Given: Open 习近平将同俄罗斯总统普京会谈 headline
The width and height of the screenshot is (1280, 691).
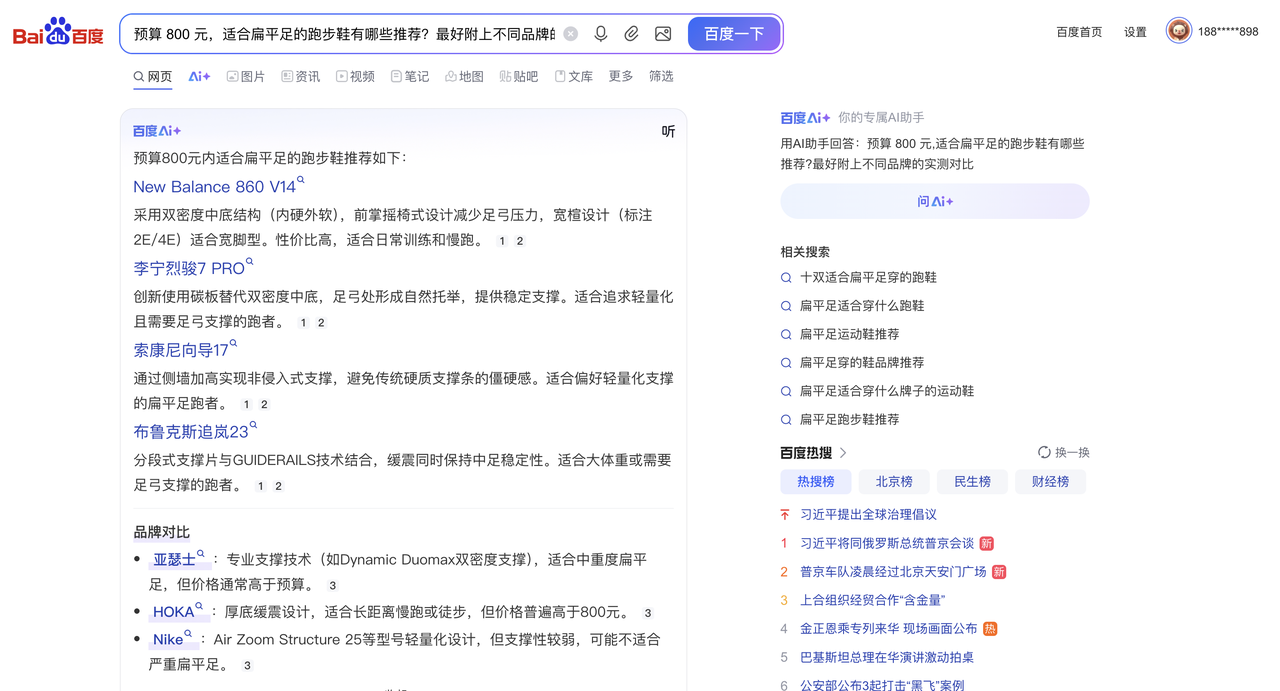Looking at the screenshot, I should (886, 543).
